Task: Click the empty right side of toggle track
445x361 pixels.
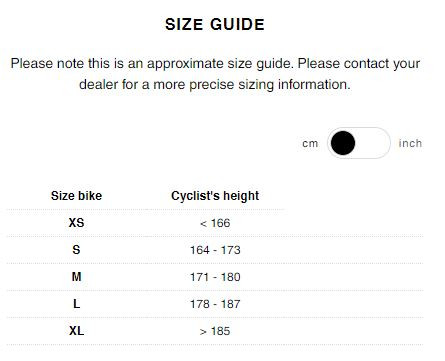Action: click(373, 143)
